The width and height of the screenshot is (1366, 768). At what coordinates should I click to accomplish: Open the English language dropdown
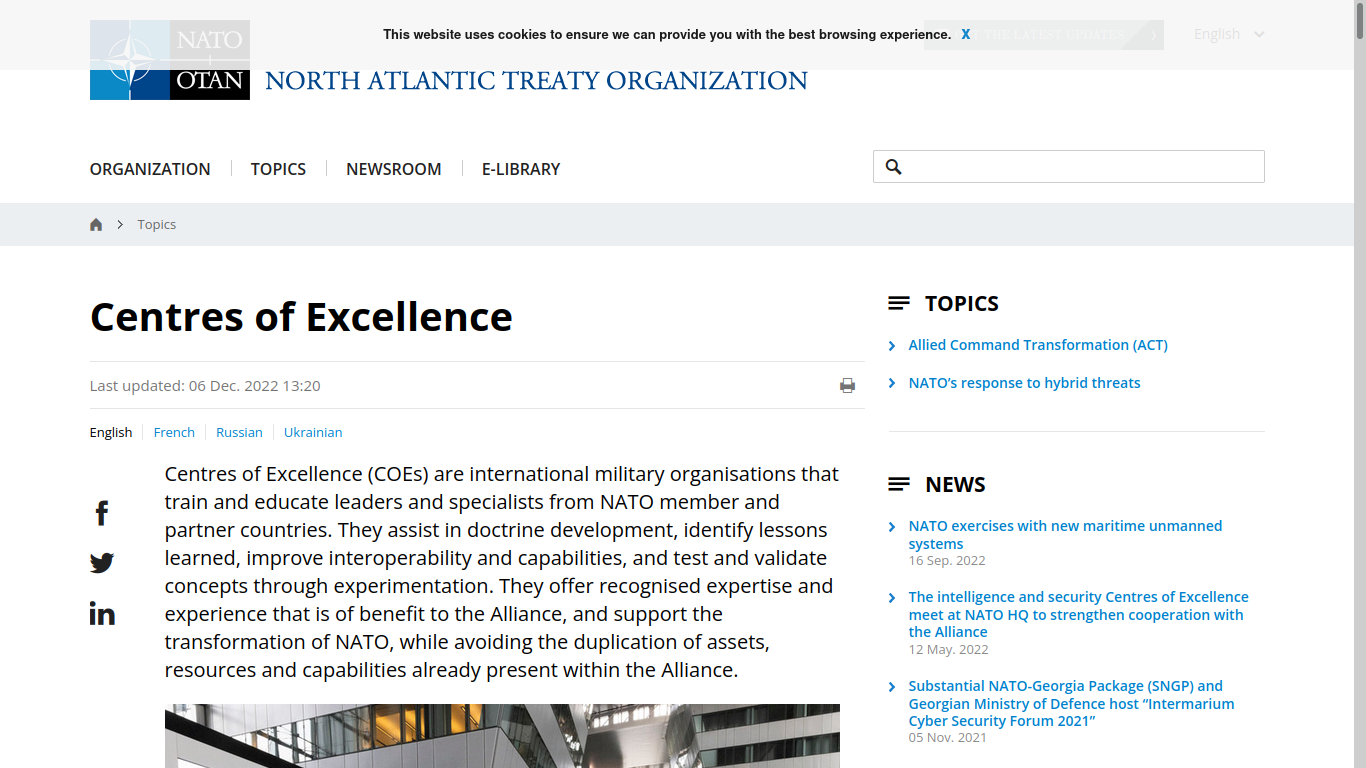coord(1229,34)
